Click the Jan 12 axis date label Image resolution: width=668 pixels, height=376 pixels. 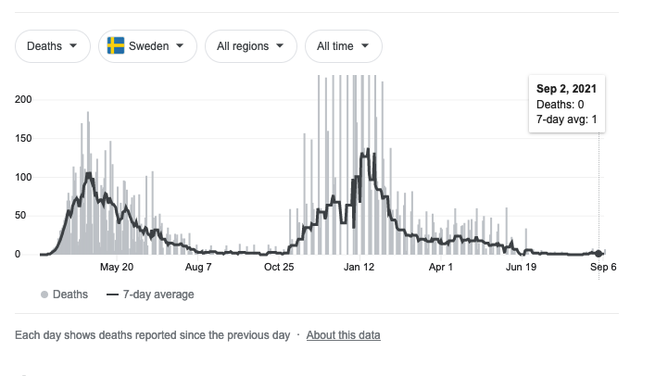359,267
